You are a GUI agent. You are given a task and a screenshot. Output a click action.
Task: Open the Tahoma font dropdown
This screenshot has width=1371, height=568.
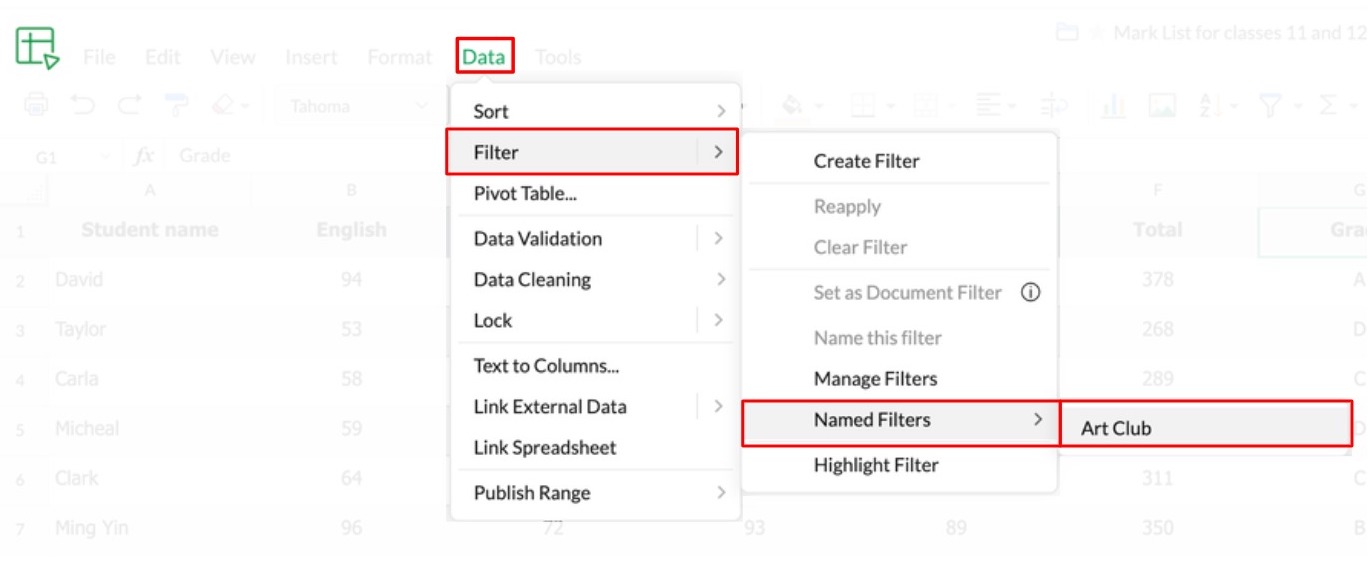(360, 105)
